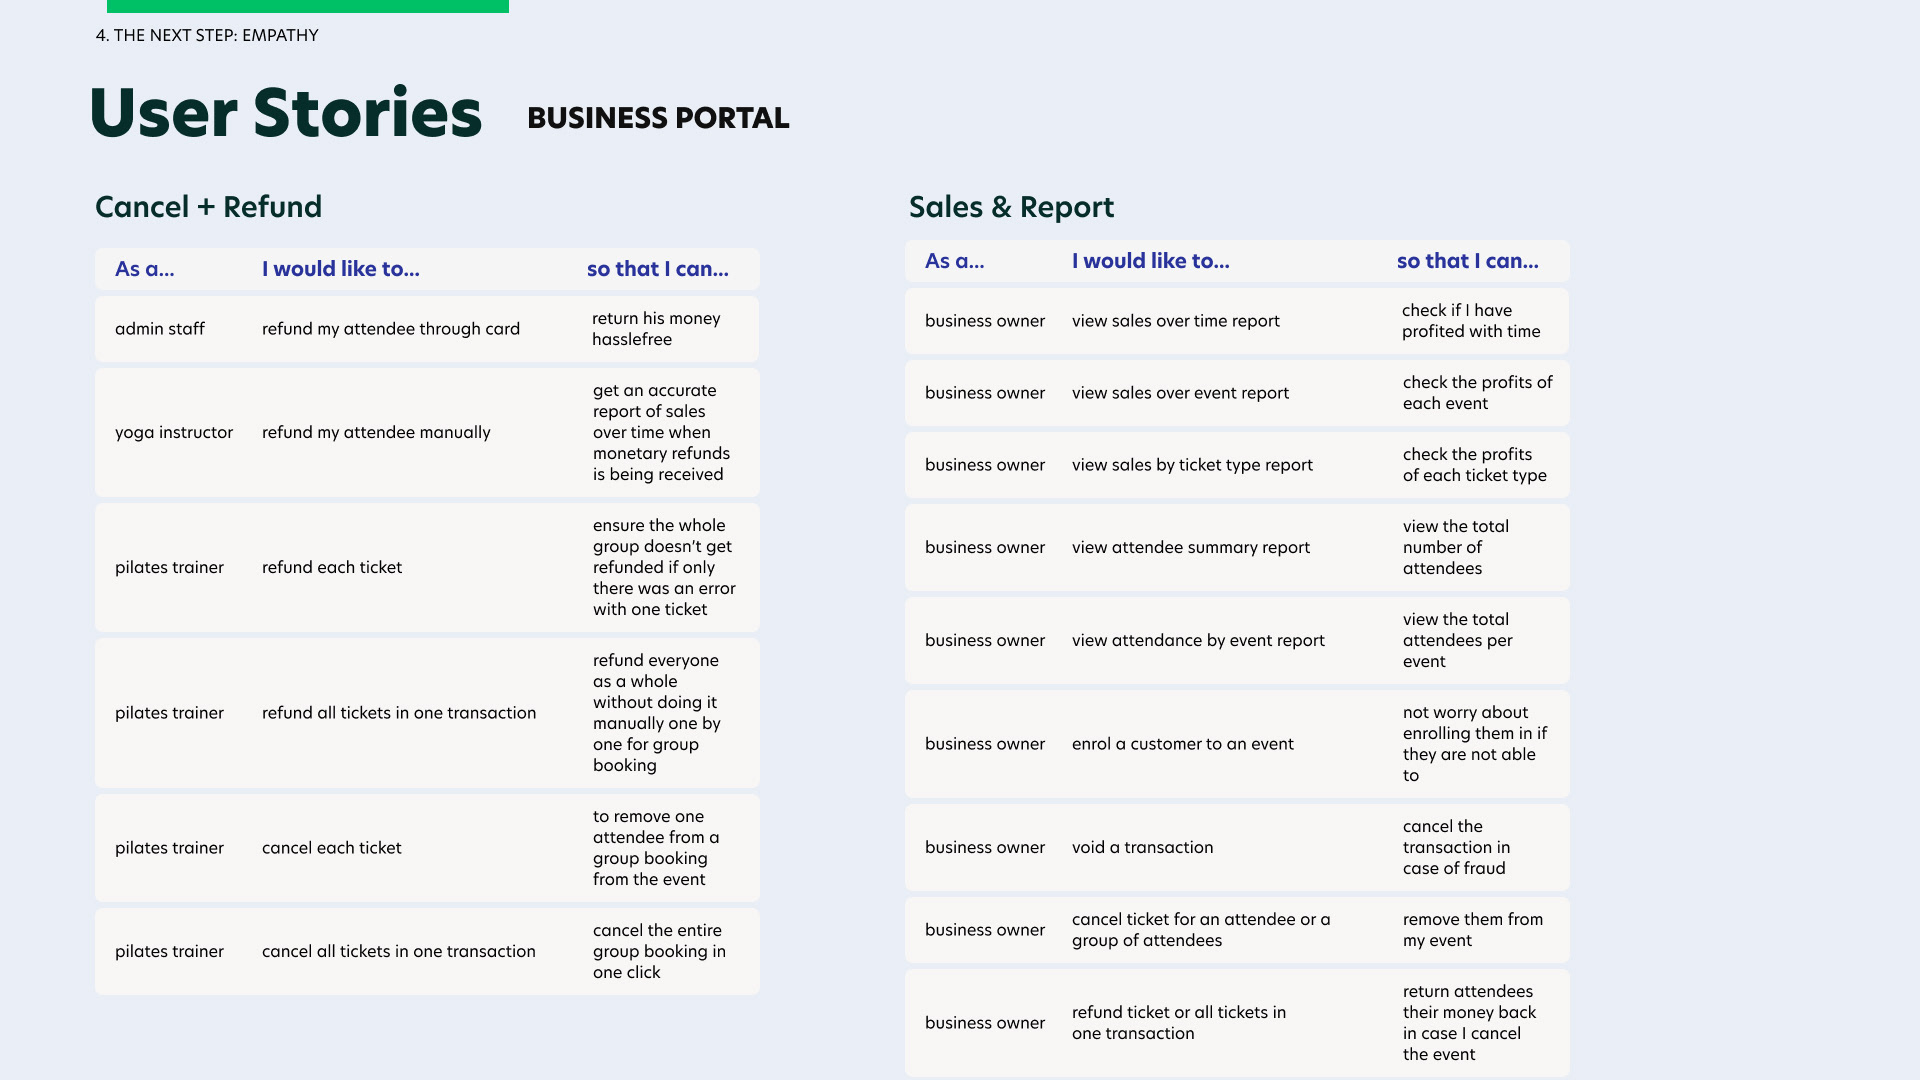
Task: Click 'cancel all tickets in one transaction' row
Action: [427, 952]
